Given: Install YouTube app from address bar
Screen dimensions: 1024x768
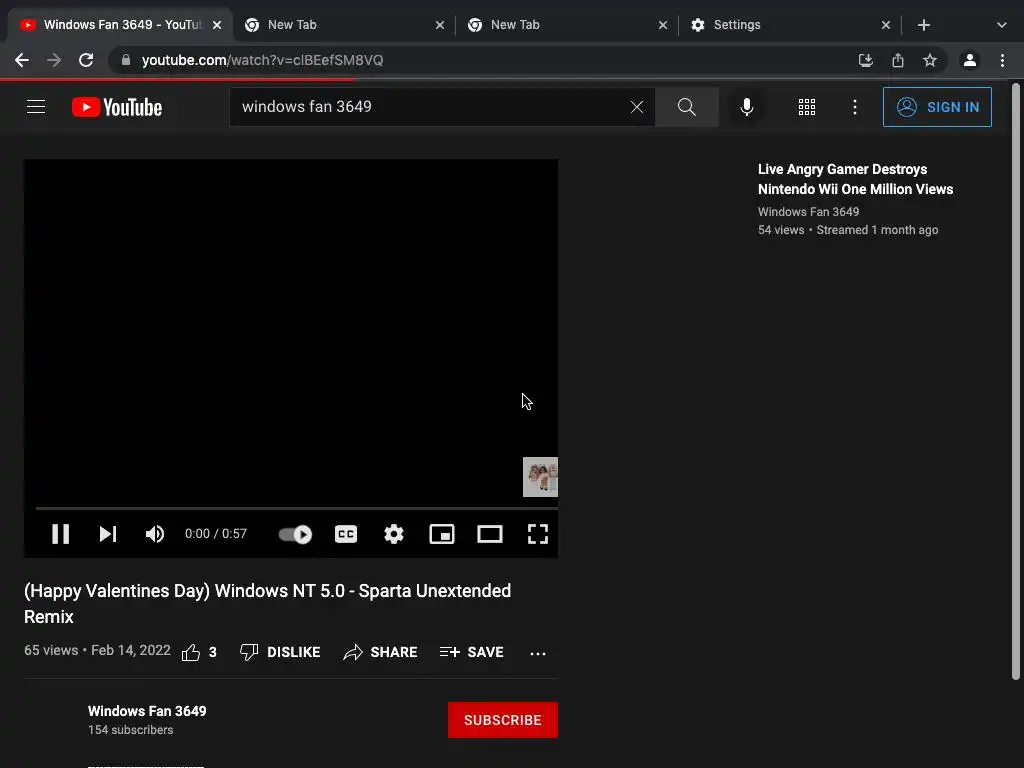Looking at the screenshot, I should pyautogui.click(x=866, y=60).
